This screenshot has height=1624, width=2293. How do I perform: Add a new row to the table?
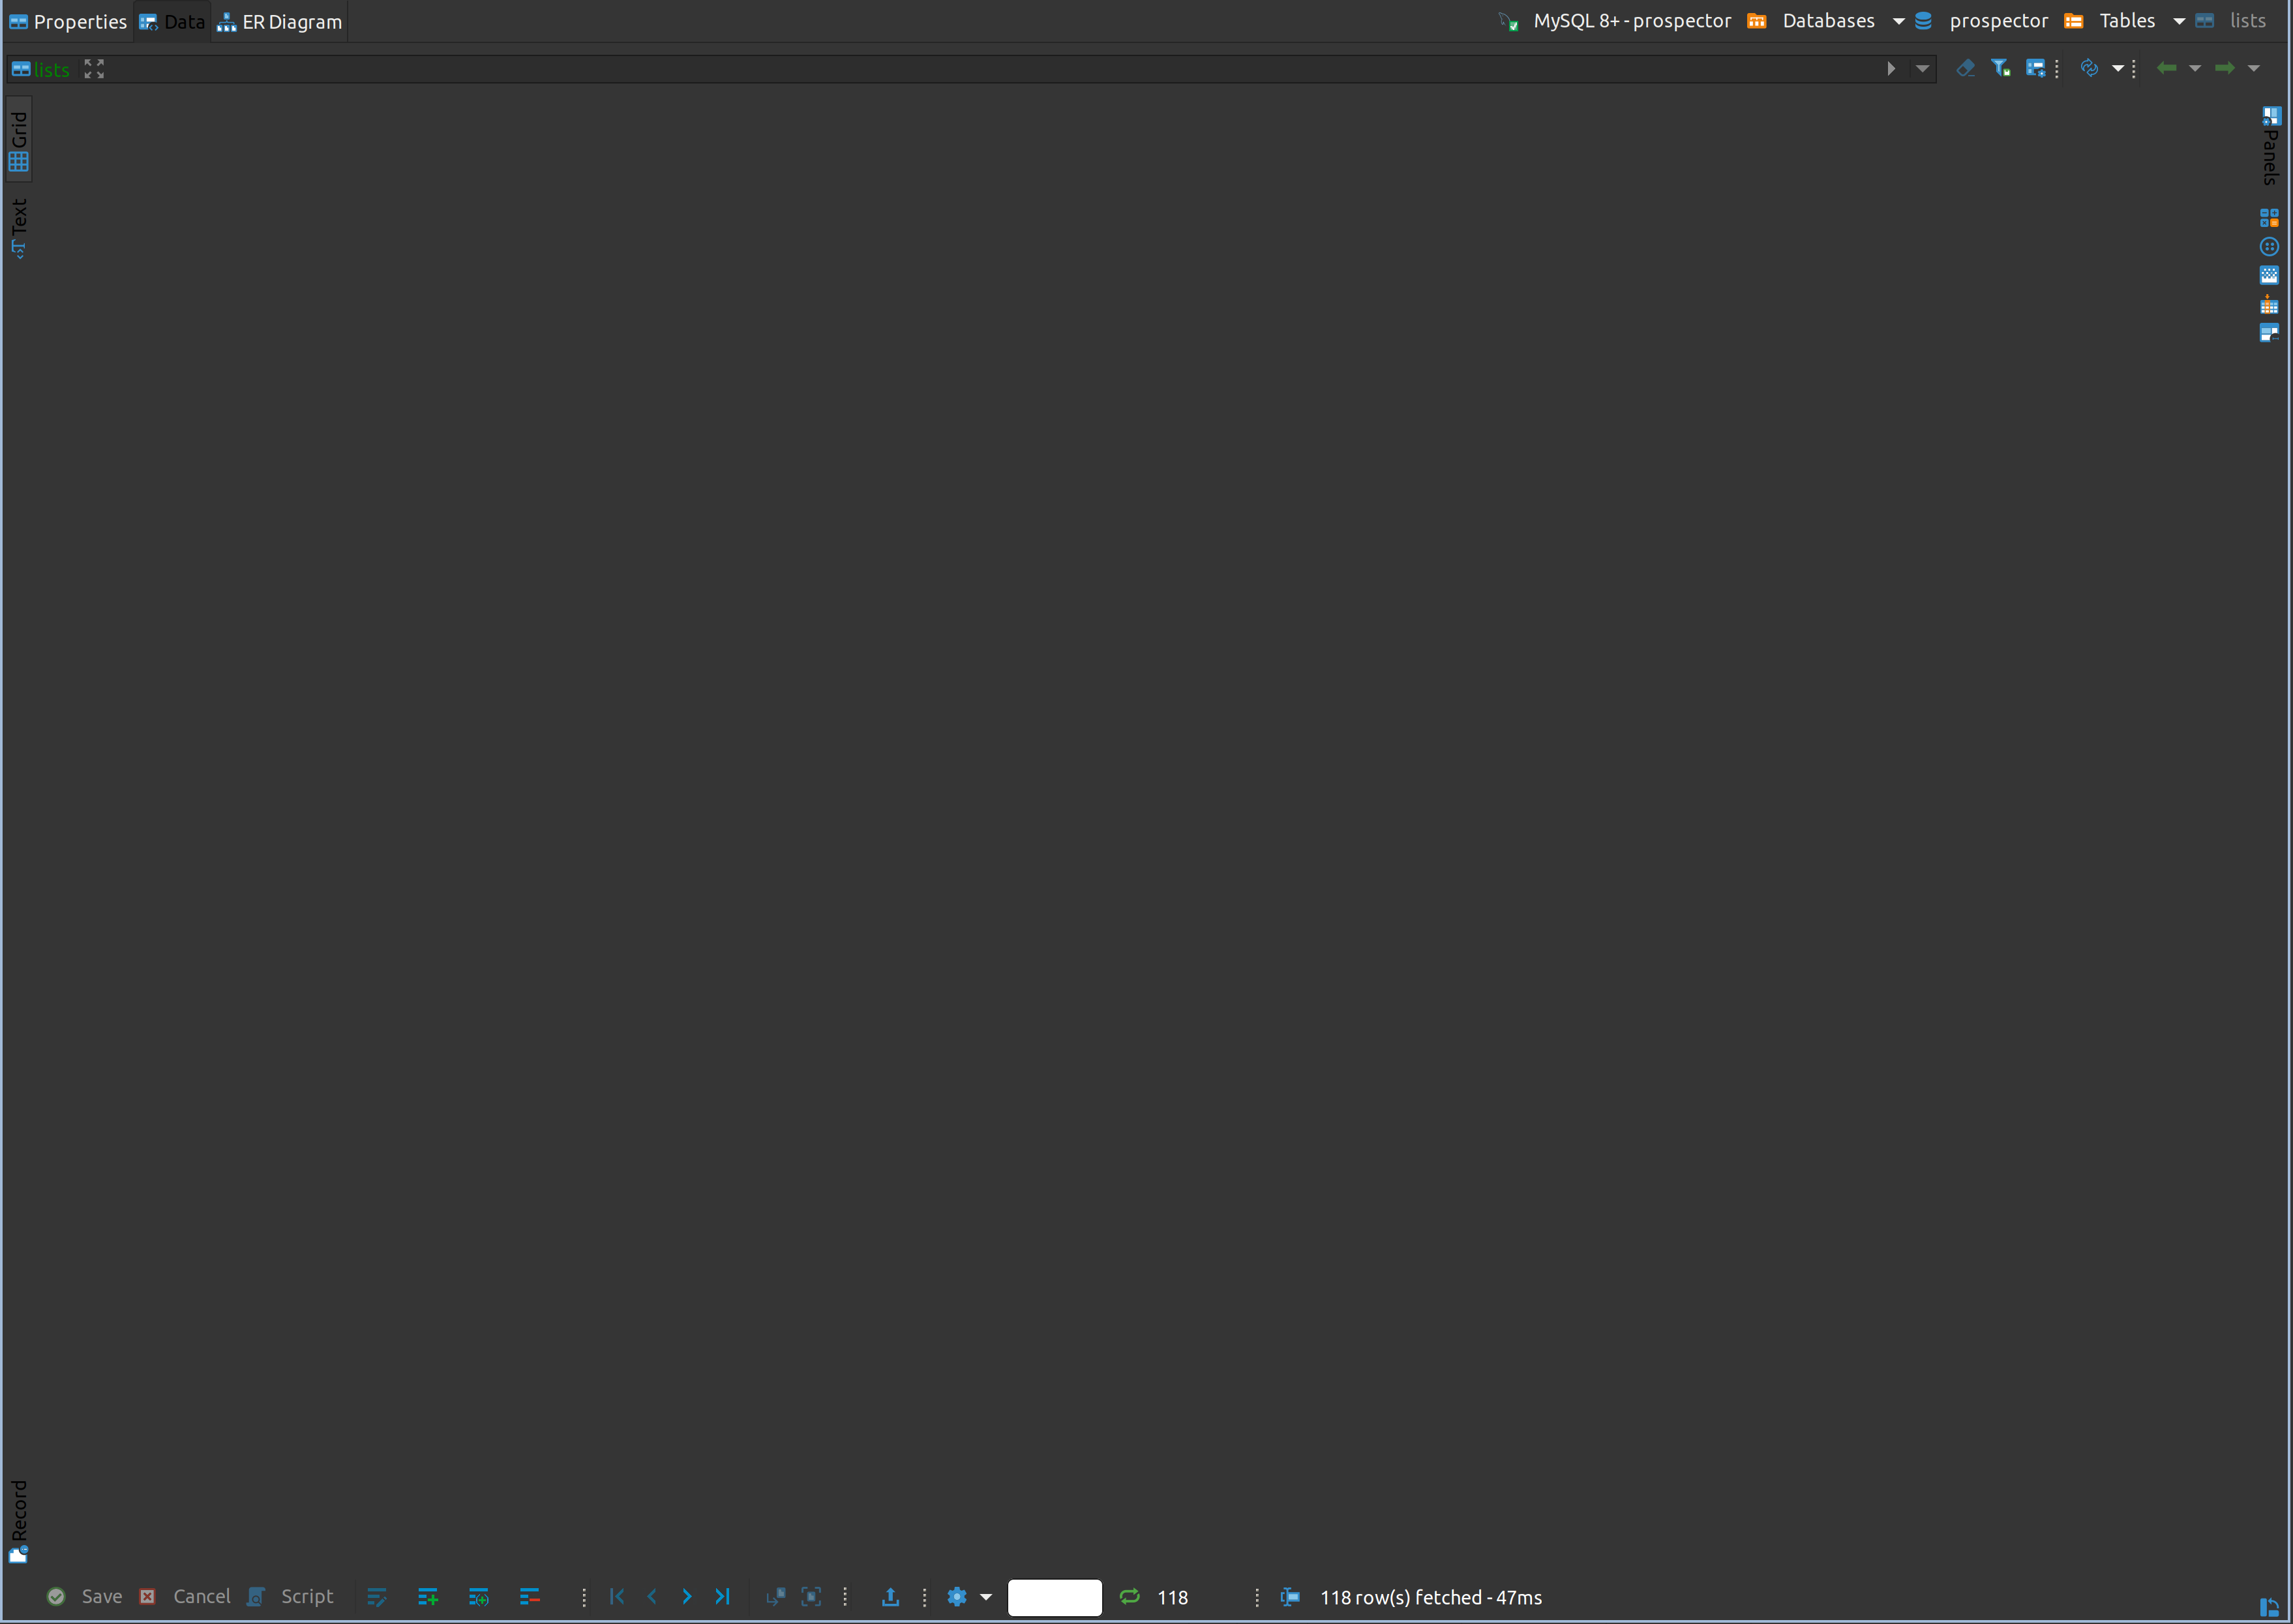[x=427, y=1597]
